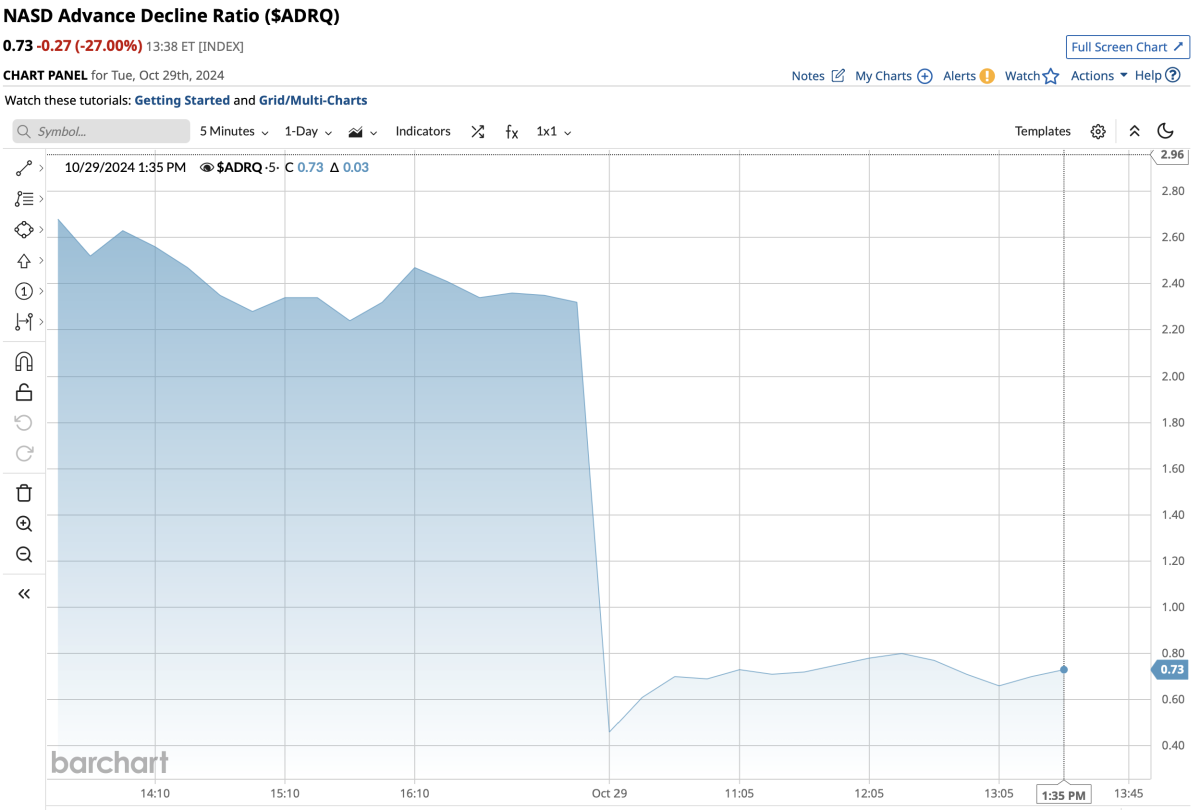Screen dimensions: 1200x810
Task: Select the trend line drawing tool
Action: [x=24, y=169]
